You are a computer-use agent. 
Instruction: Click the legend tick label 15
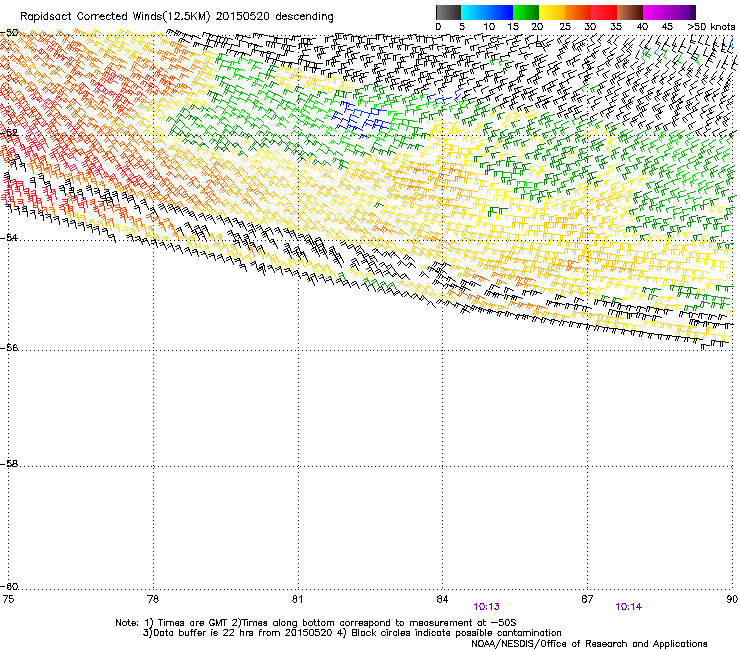pyautogui.click(x=513, y=27)
